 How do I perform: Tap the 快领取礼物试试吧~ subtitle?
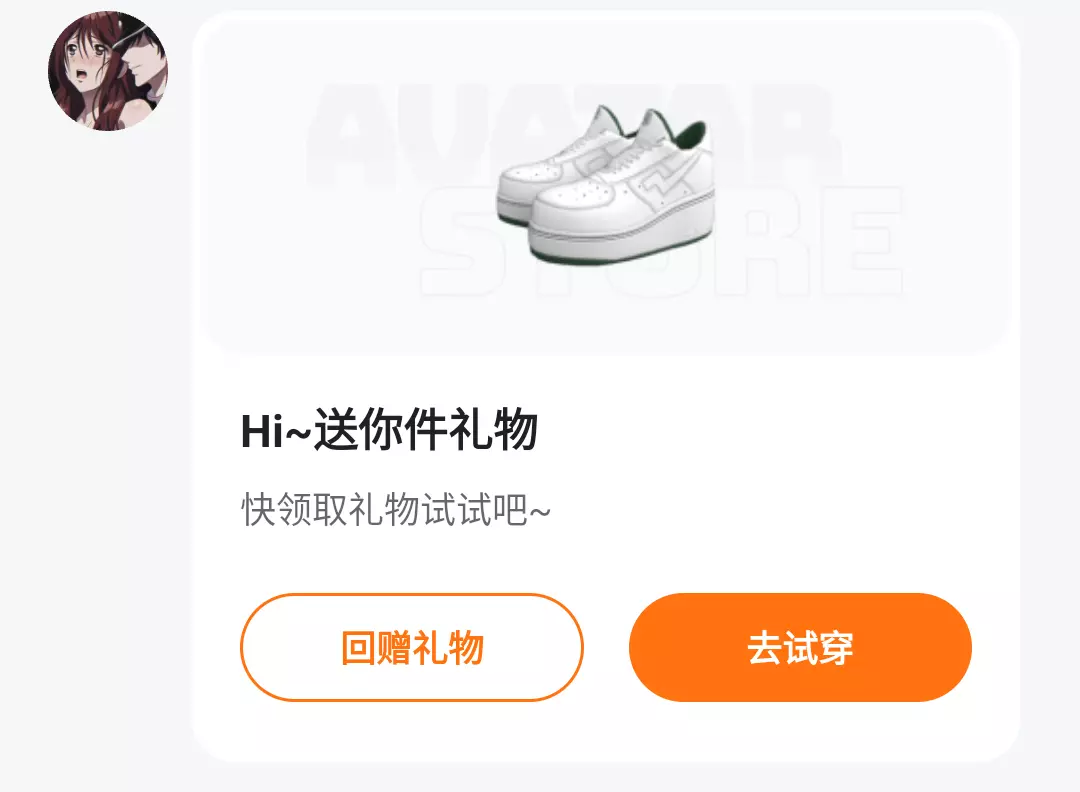(396, 510)
